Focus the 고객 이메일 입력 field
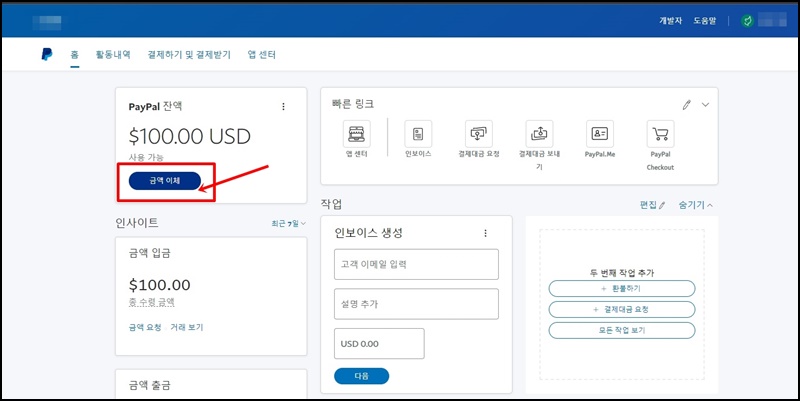The image size is (800, 401). [x=416, y=264]
